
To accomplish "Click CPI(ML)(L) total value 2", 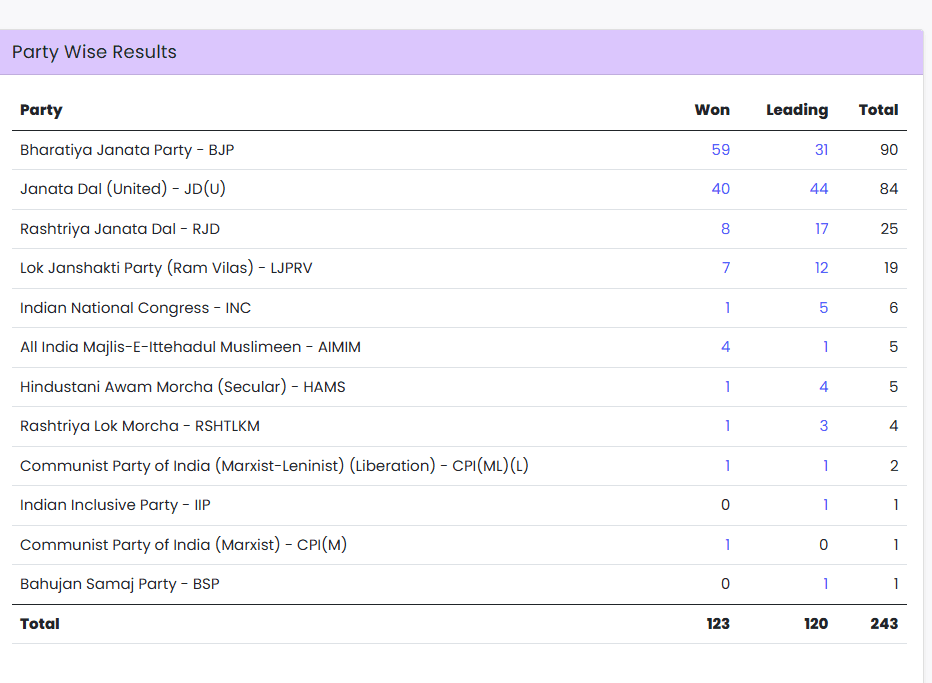I will tap(894, 466).
